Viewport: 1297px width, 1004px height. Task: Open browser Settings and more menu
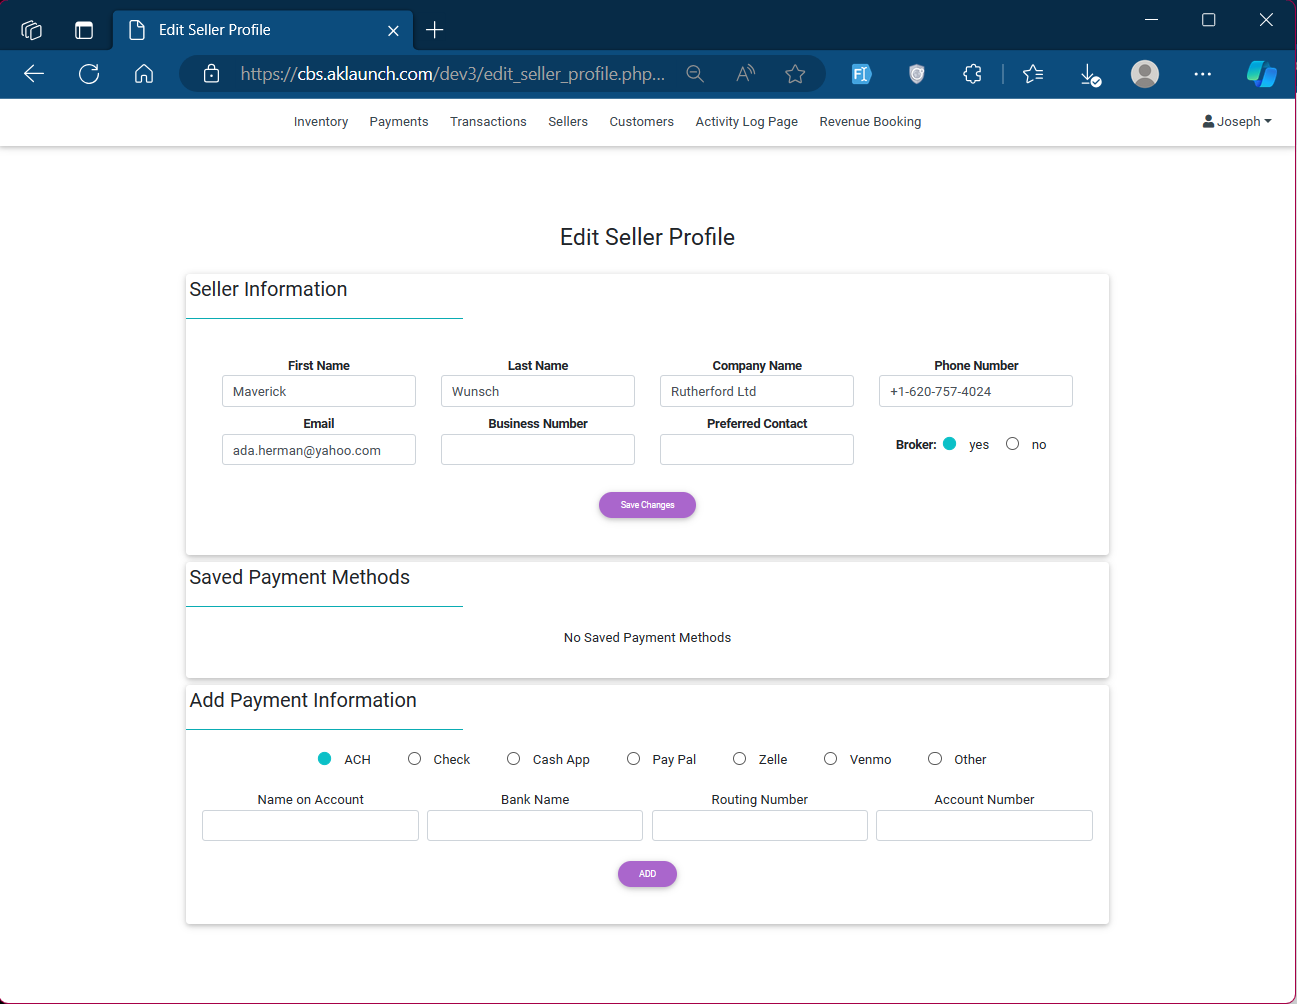[1202, 74]
